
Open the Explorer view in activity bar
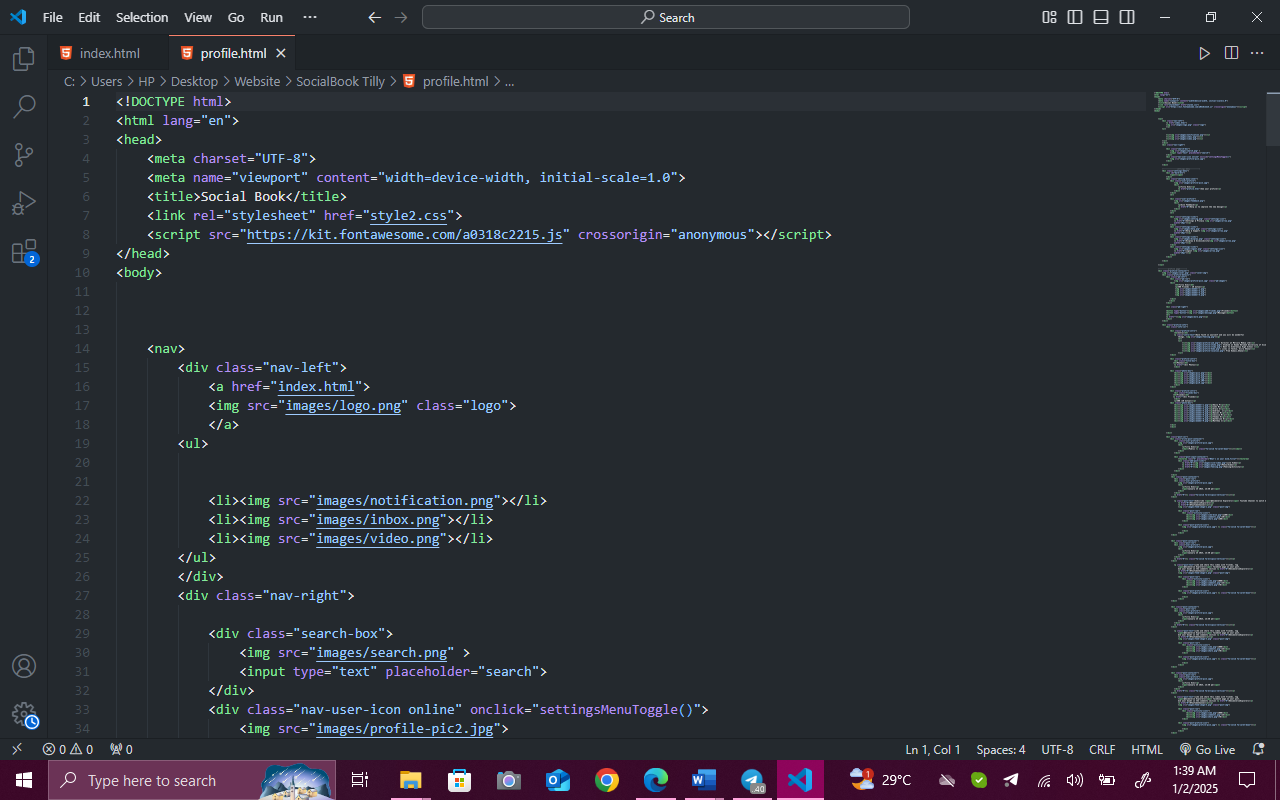click(24, 59)
